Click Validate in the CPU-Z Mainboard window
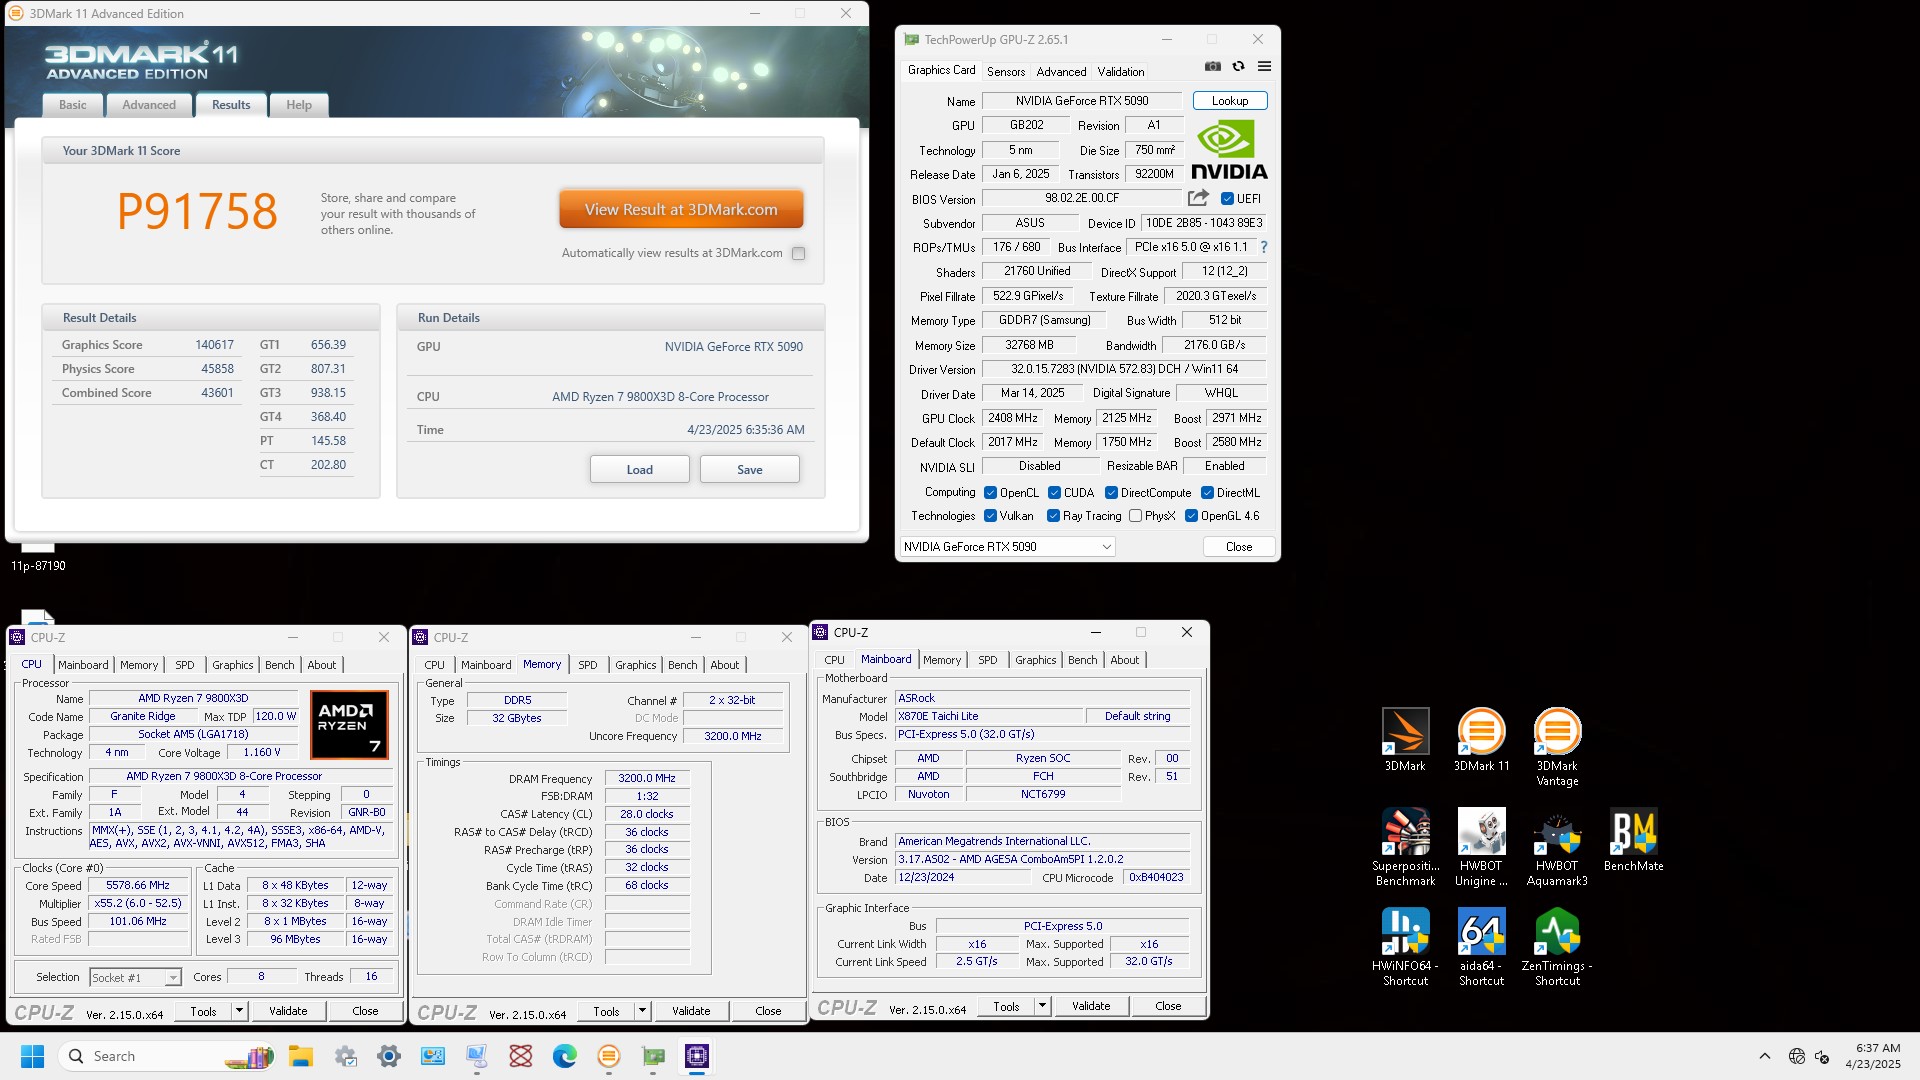The height and width of the screenshot is (1080, 1920). (x=1091, y=1006)
